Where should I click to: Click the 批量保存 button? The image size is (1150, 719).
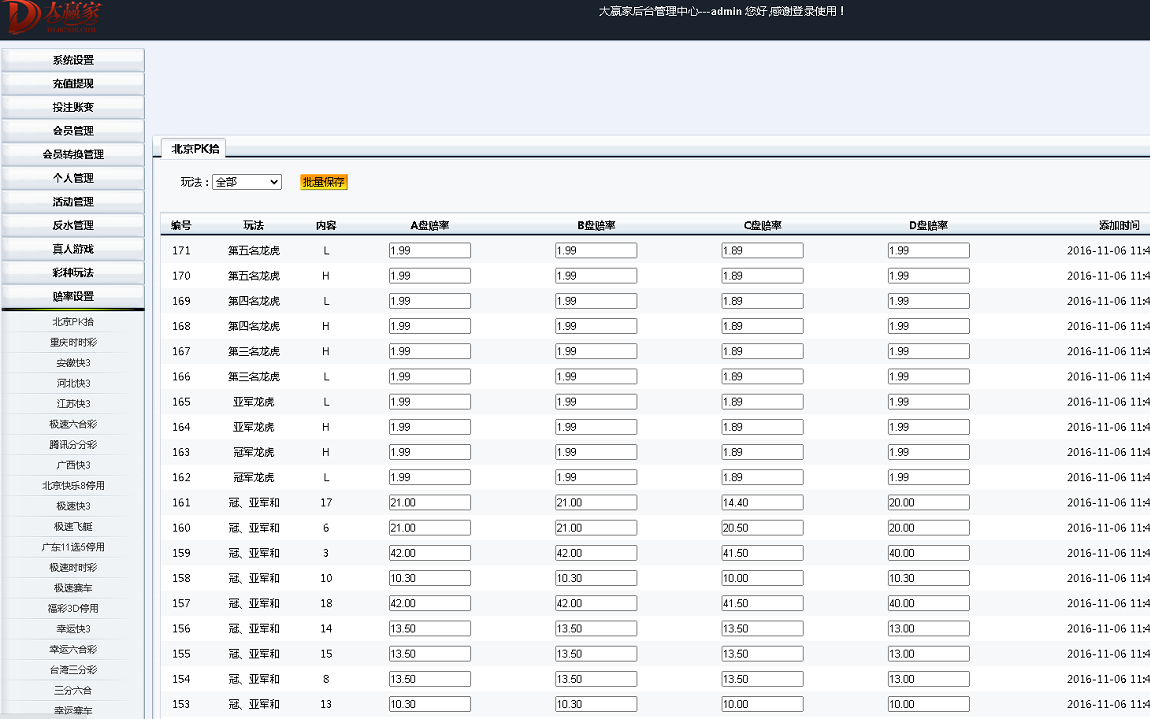tap(324, 182)
